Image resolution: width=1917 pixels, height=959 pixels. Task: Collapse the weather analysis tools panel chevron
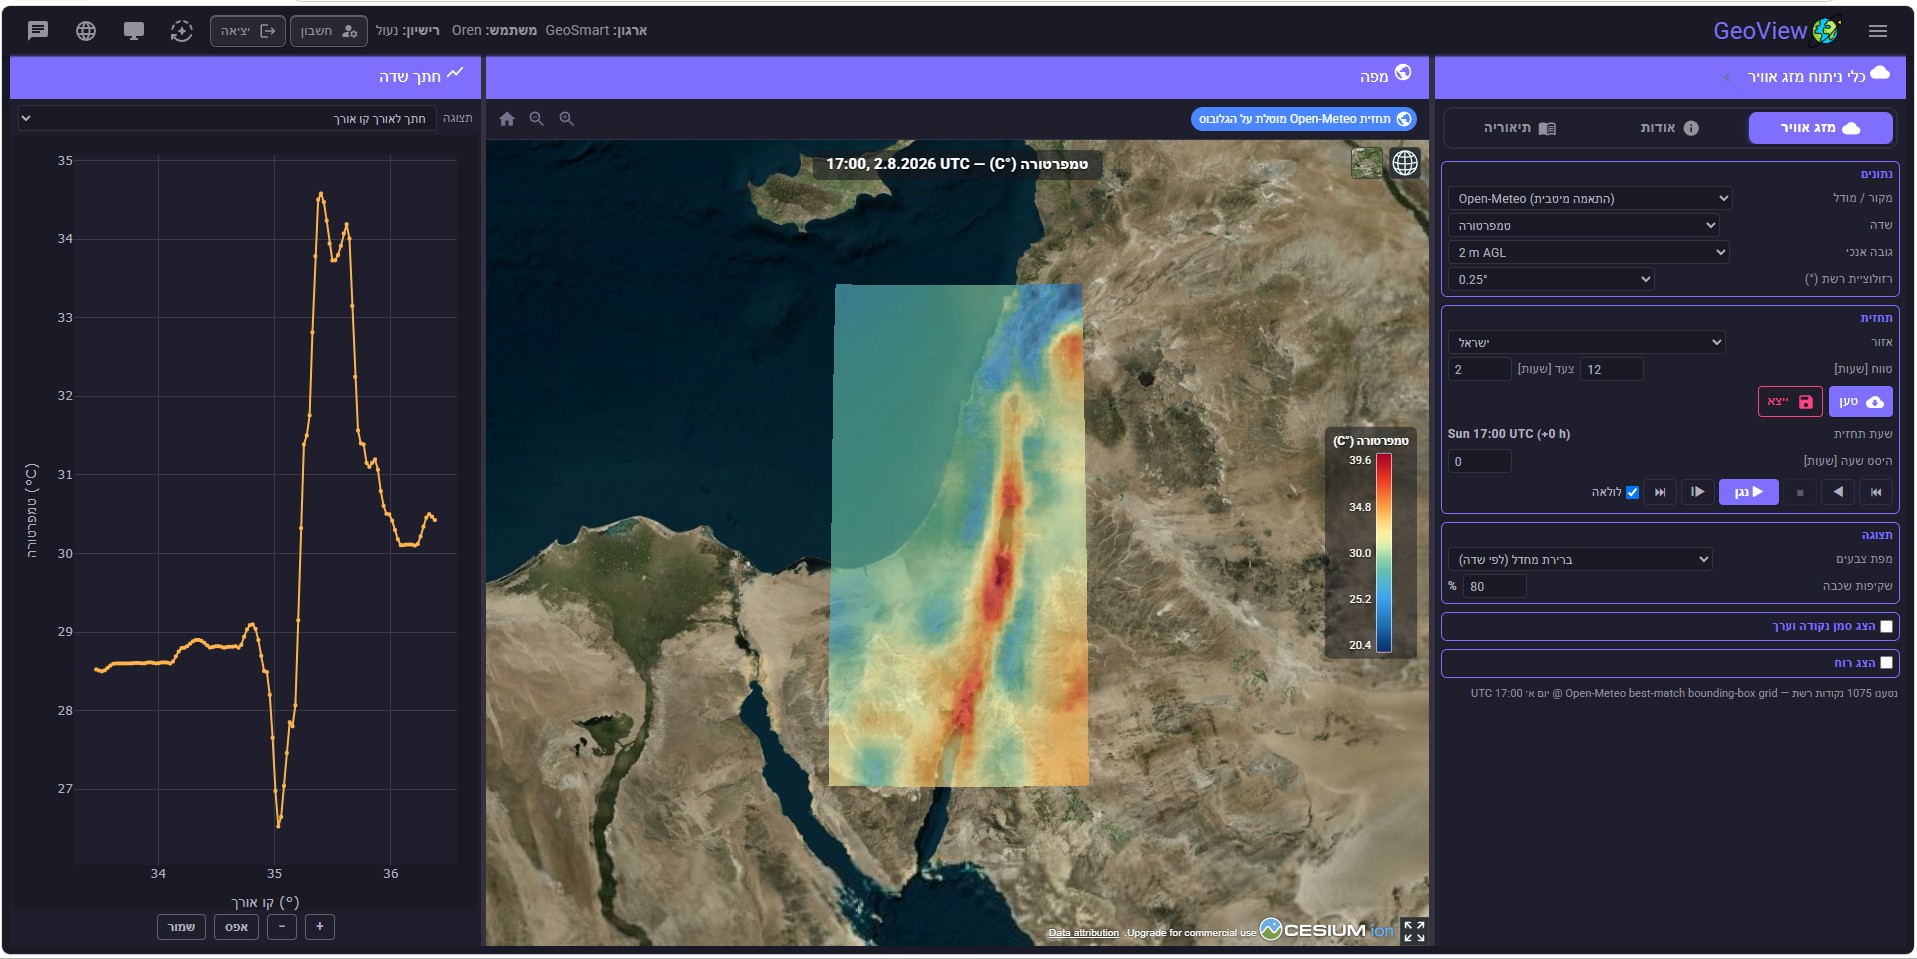(x=1727, y=77)
